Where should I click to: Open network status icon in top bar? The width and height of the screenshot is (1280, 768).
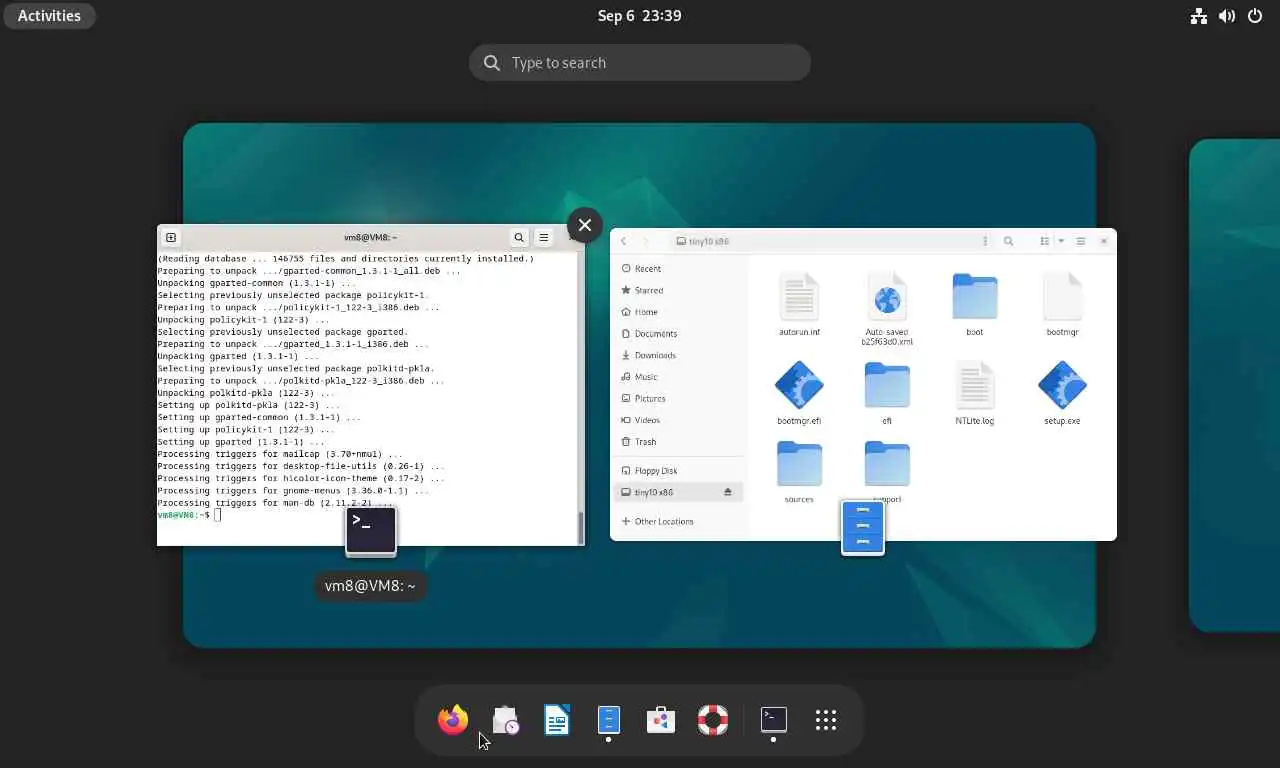tap(1199, 15)
